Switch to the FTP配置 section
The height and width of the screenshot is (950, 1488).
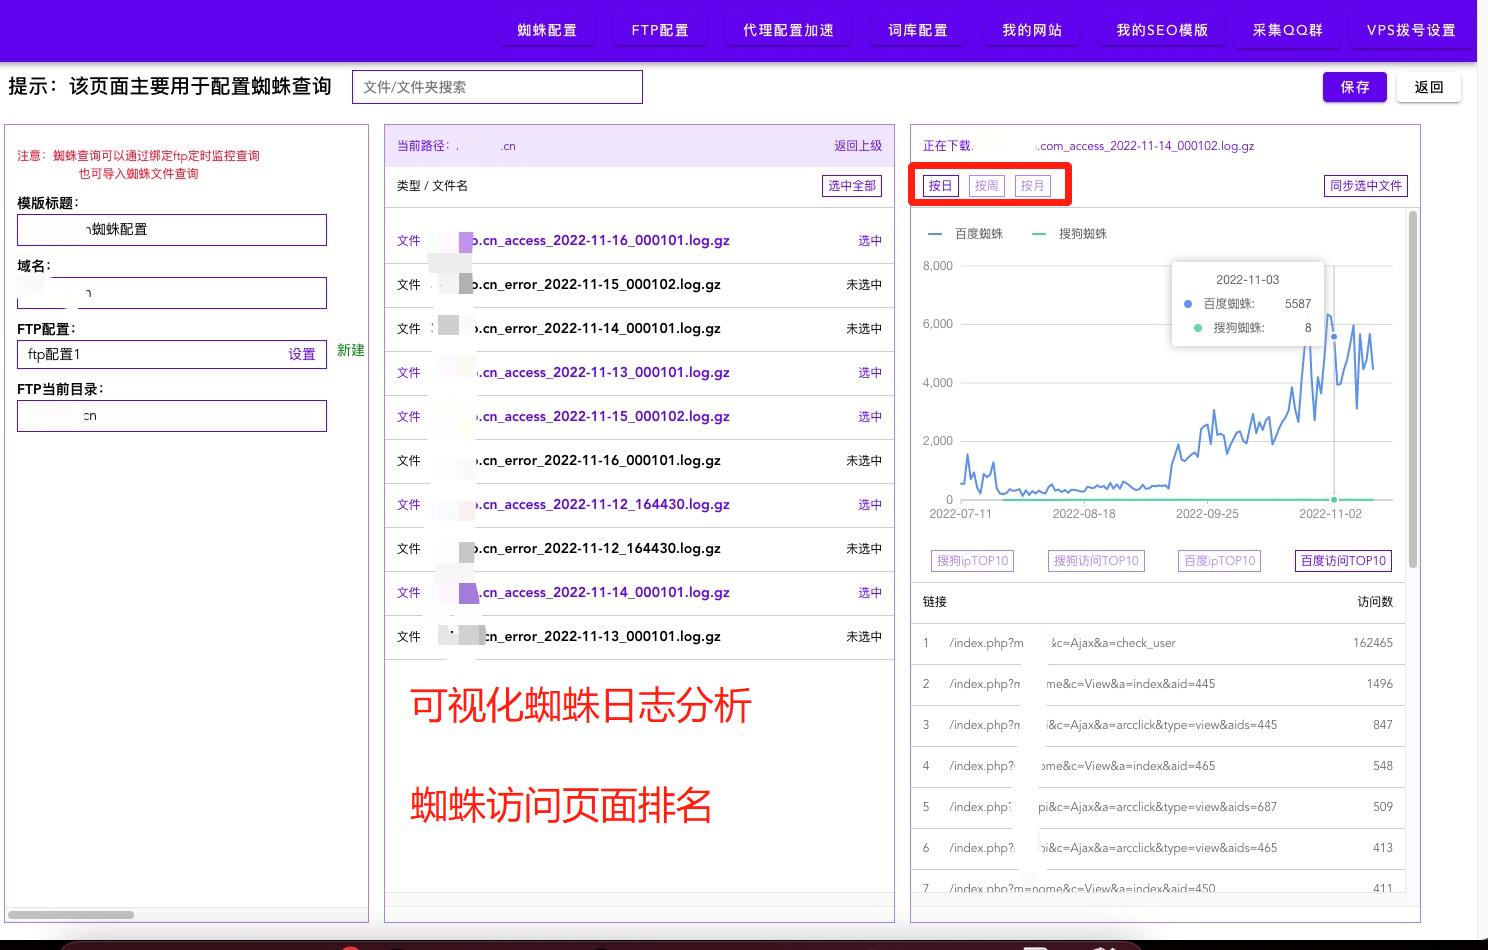(659, 30)
